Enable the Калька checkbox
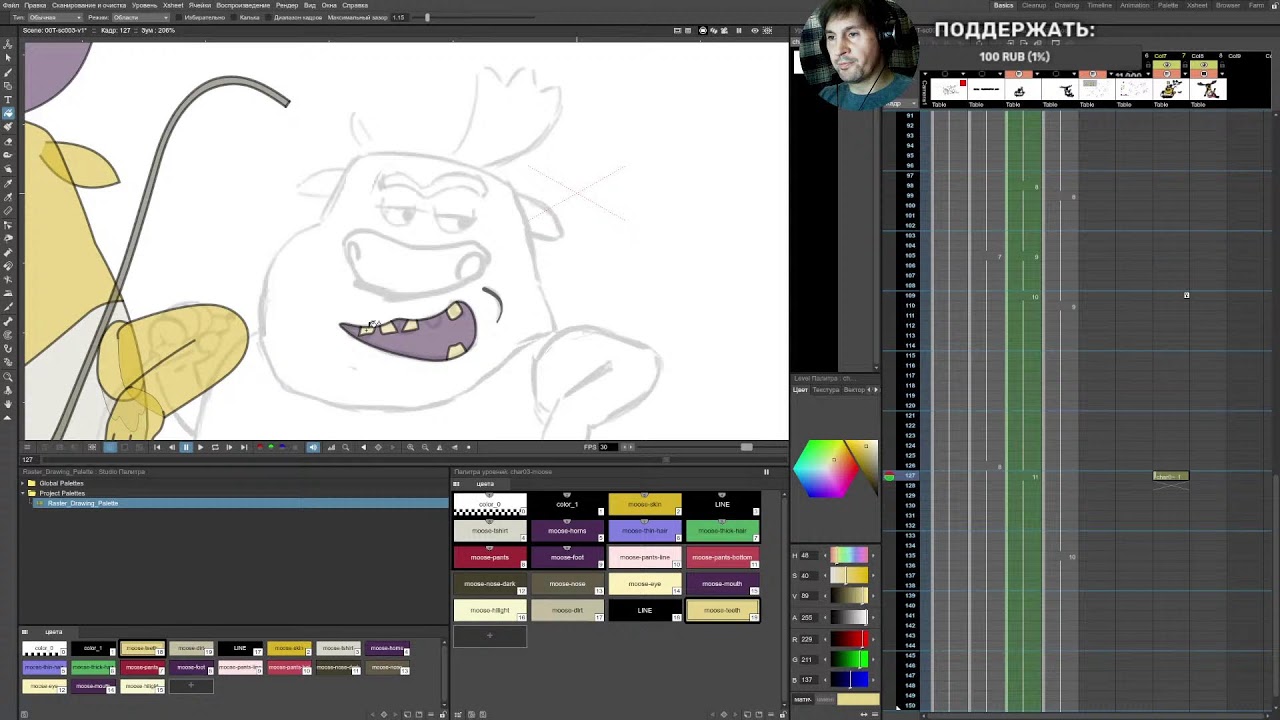 point(234,17)
